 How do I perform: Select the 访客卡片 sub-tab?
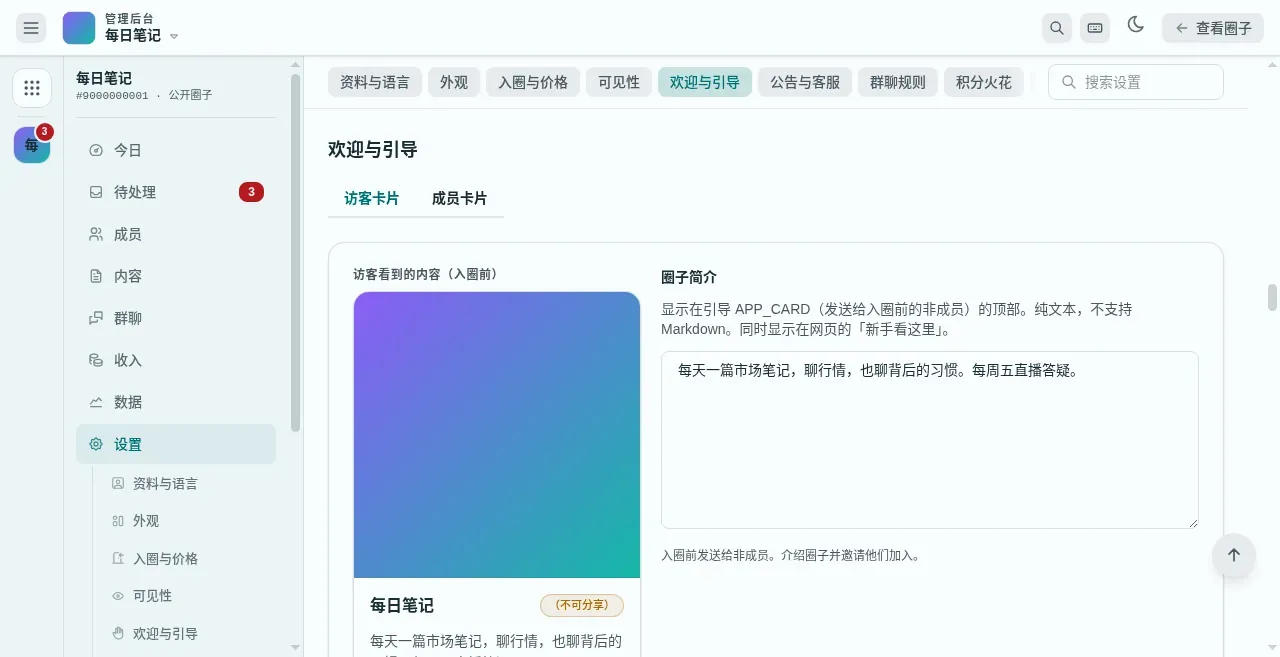click(372, 198)
